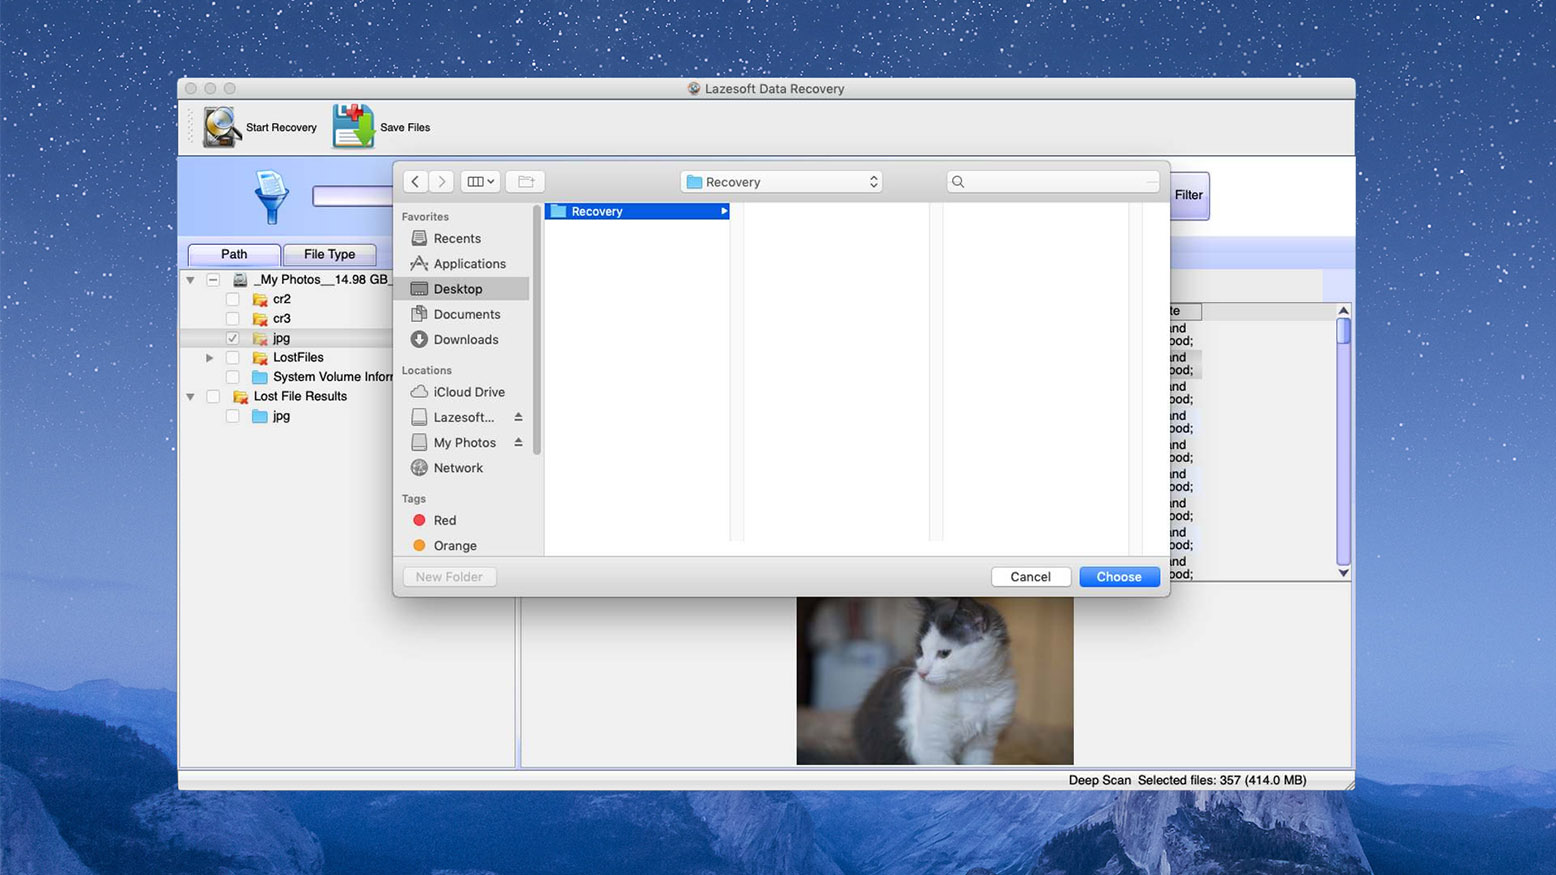Select the Path tab
1556x875 pixels.
coord(233,254)
